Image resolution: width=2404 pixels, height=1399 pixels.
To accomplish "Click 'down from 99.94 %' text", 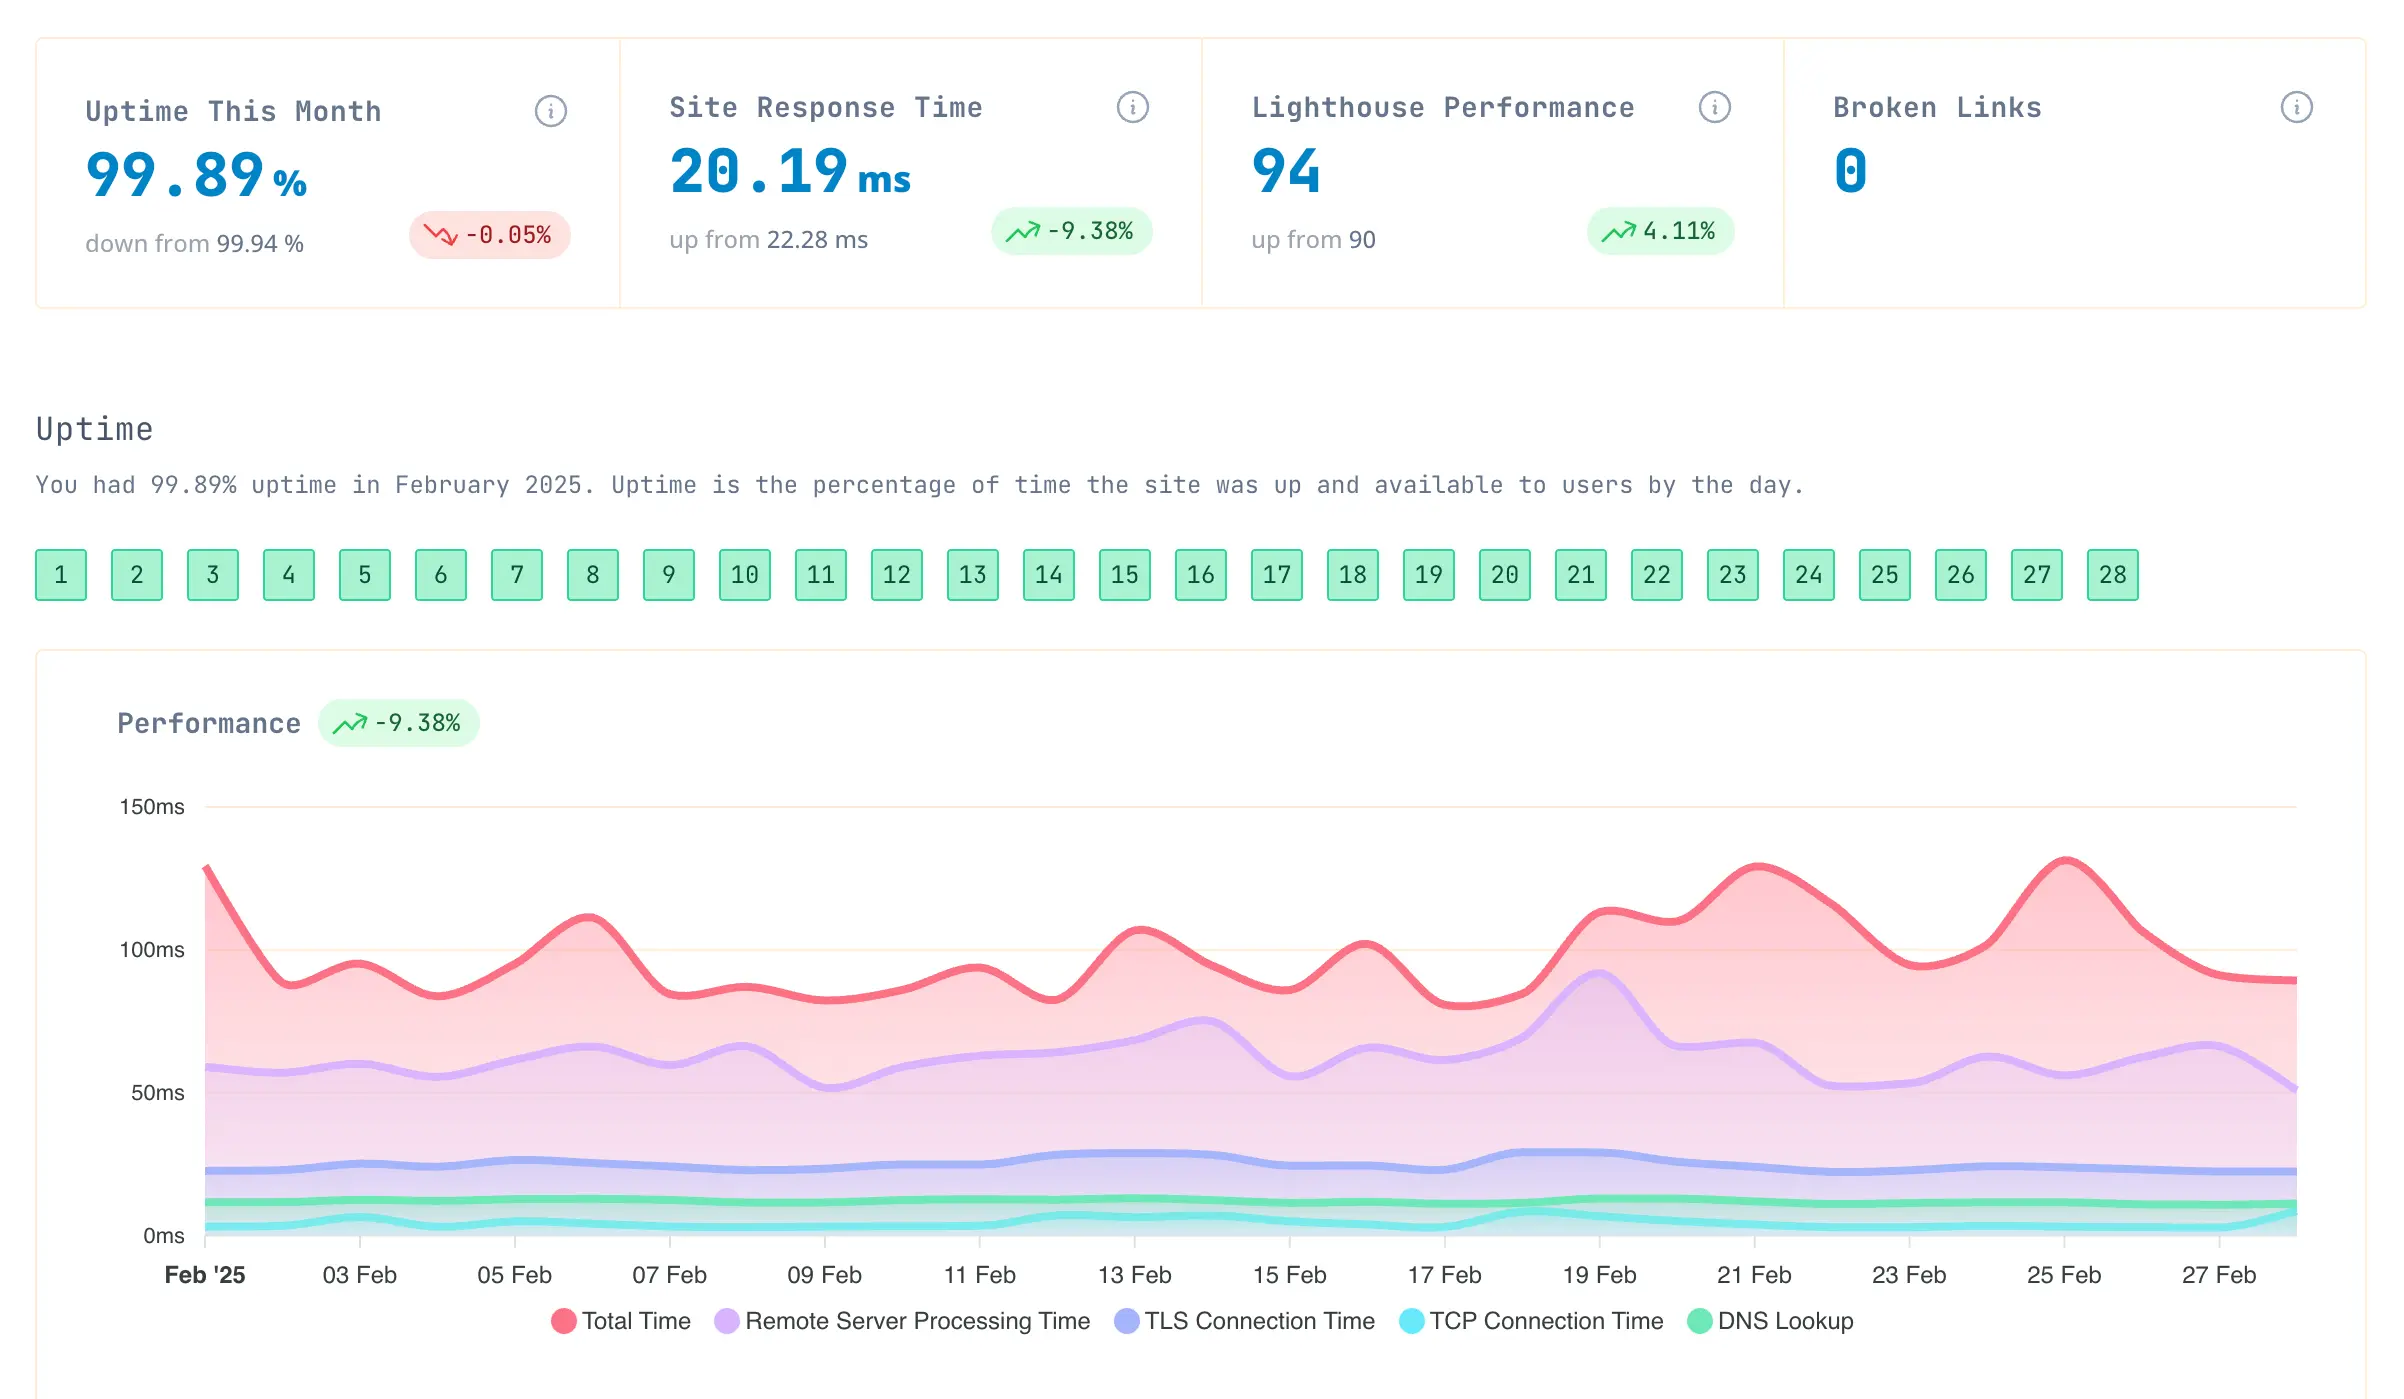I will coord(194,244).
